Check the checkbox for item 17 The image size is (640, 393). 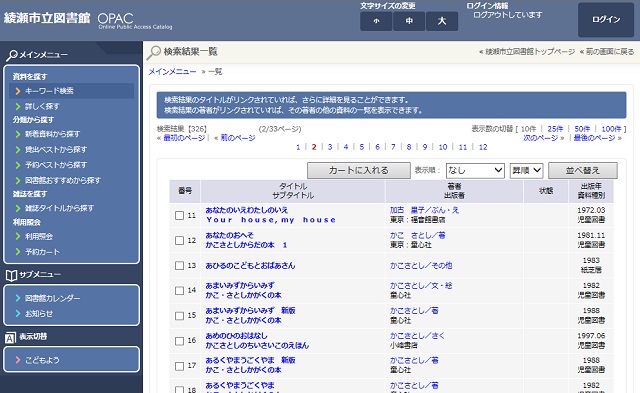(179, 366)
